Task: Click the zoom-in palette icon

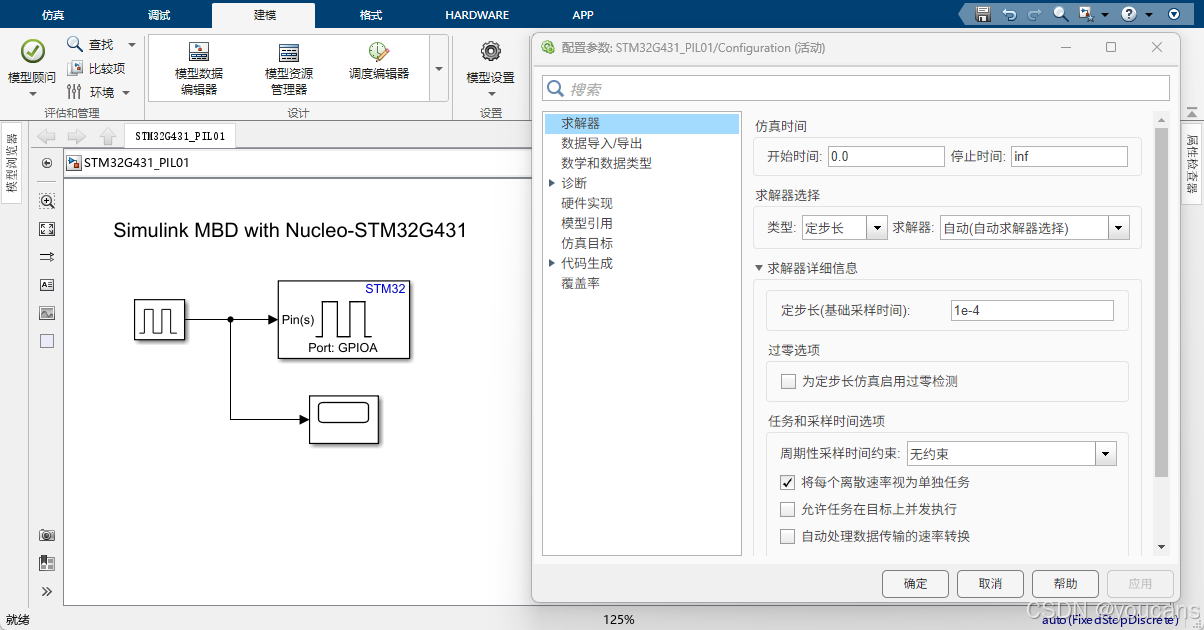Action: [x=47, y=201]
